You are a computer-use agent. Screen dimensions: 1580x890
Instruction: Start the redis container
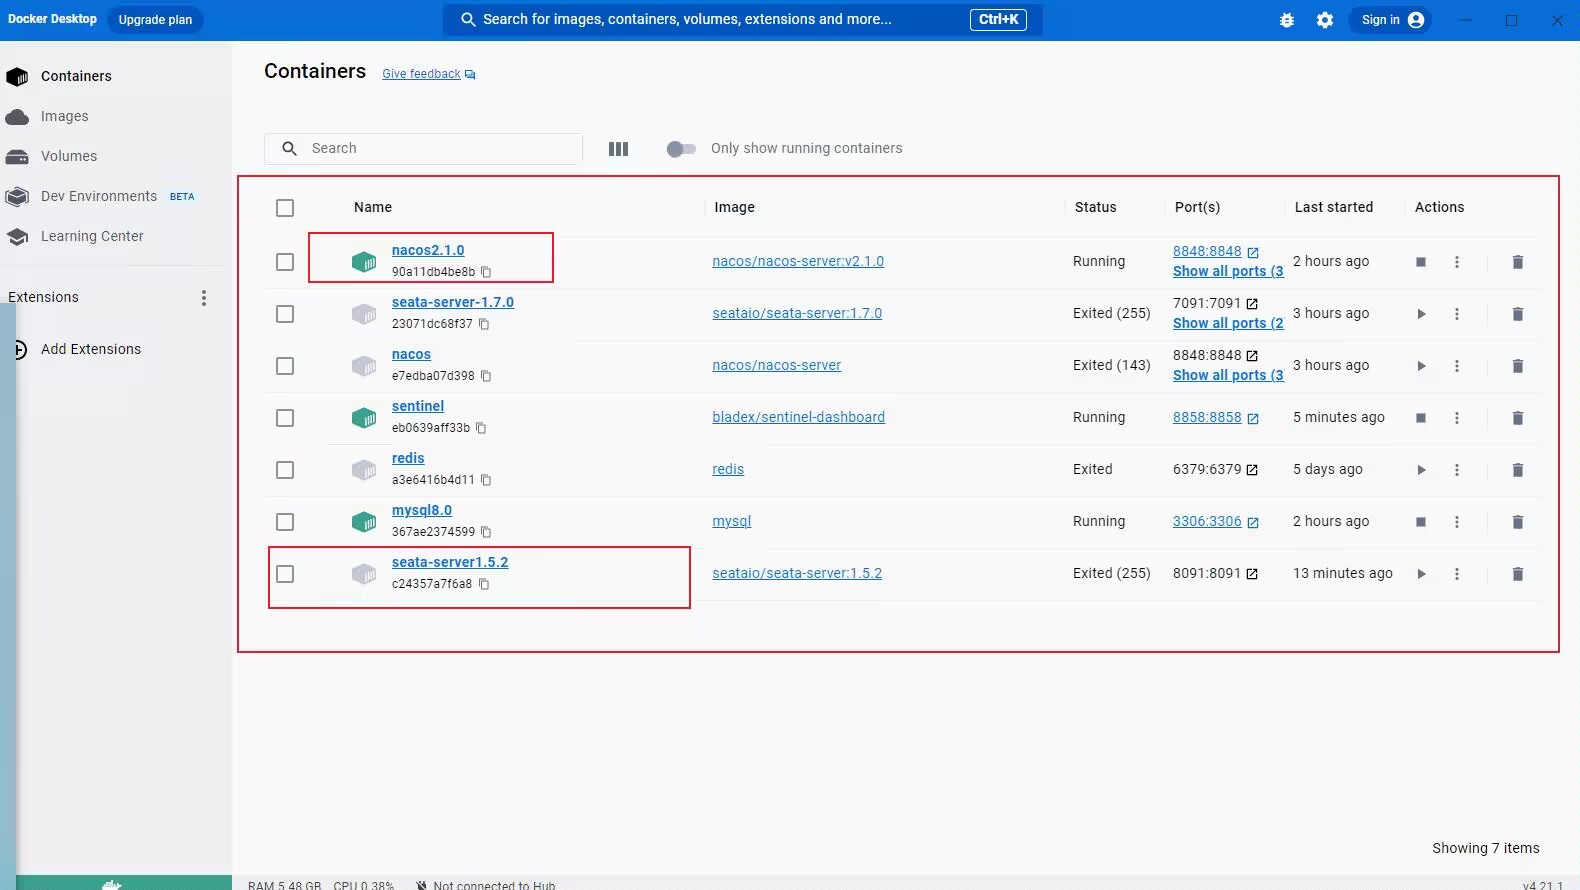[1421, 470]
